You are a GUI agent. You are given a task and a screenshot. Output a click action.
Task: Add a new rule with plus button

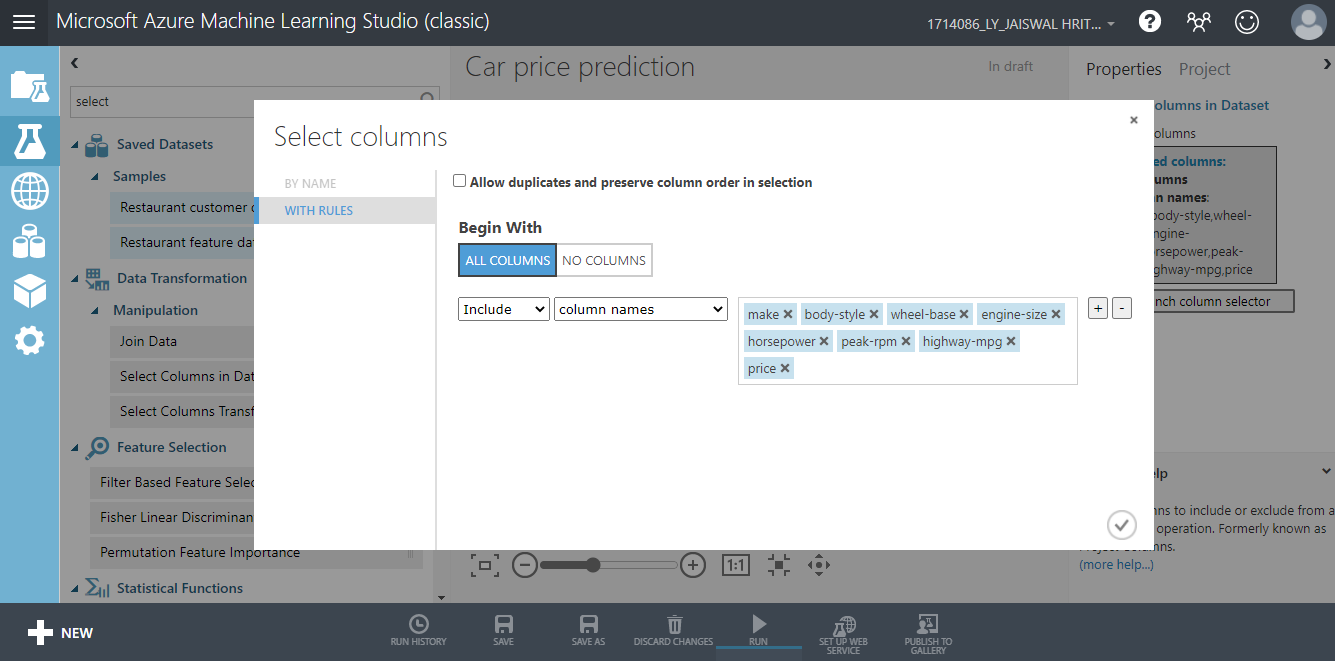pos(1098,308)
